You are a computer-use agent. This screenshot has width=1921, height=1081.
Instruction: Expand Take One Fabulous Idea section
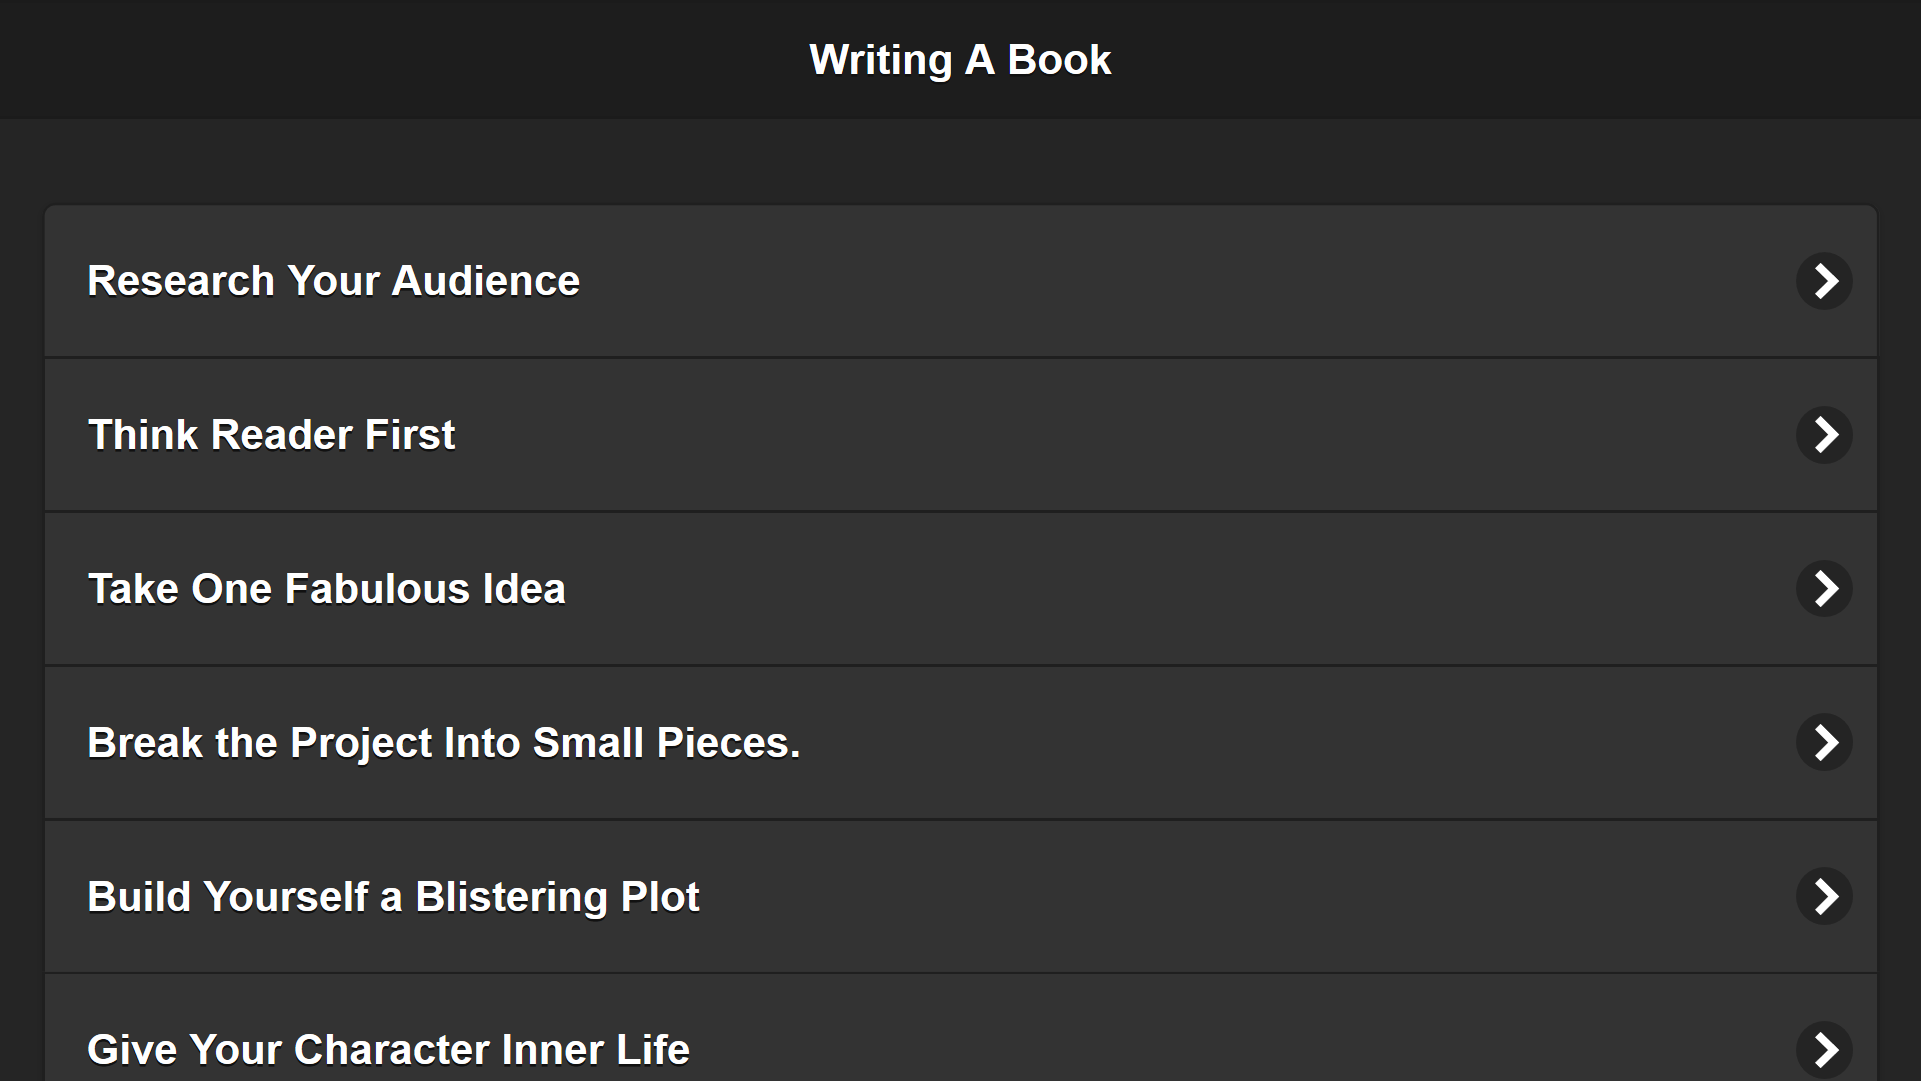(960, 589)
